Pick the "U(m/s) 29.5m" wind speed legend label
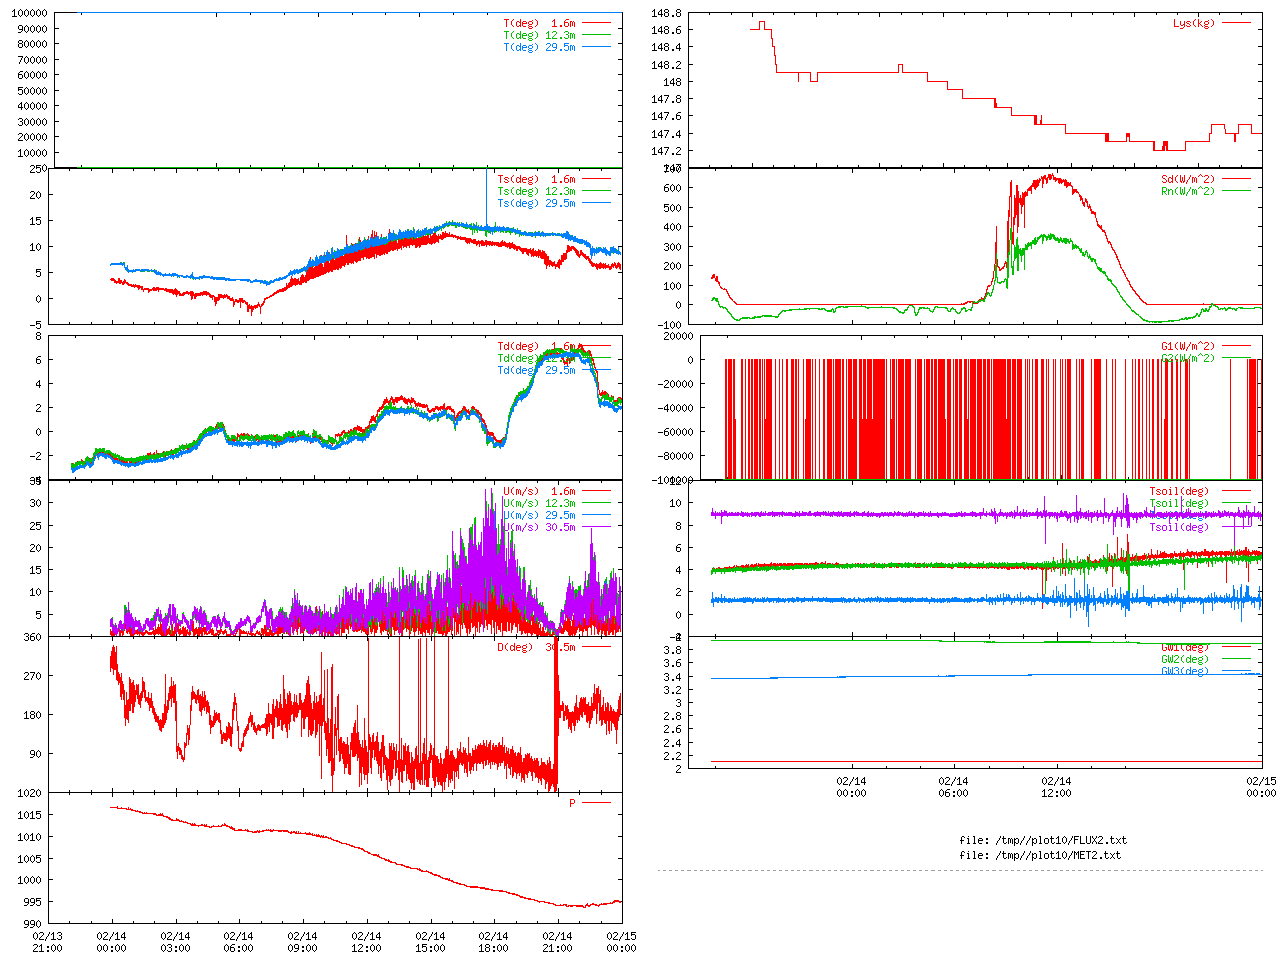1280x960 pixels. [540, 516]
